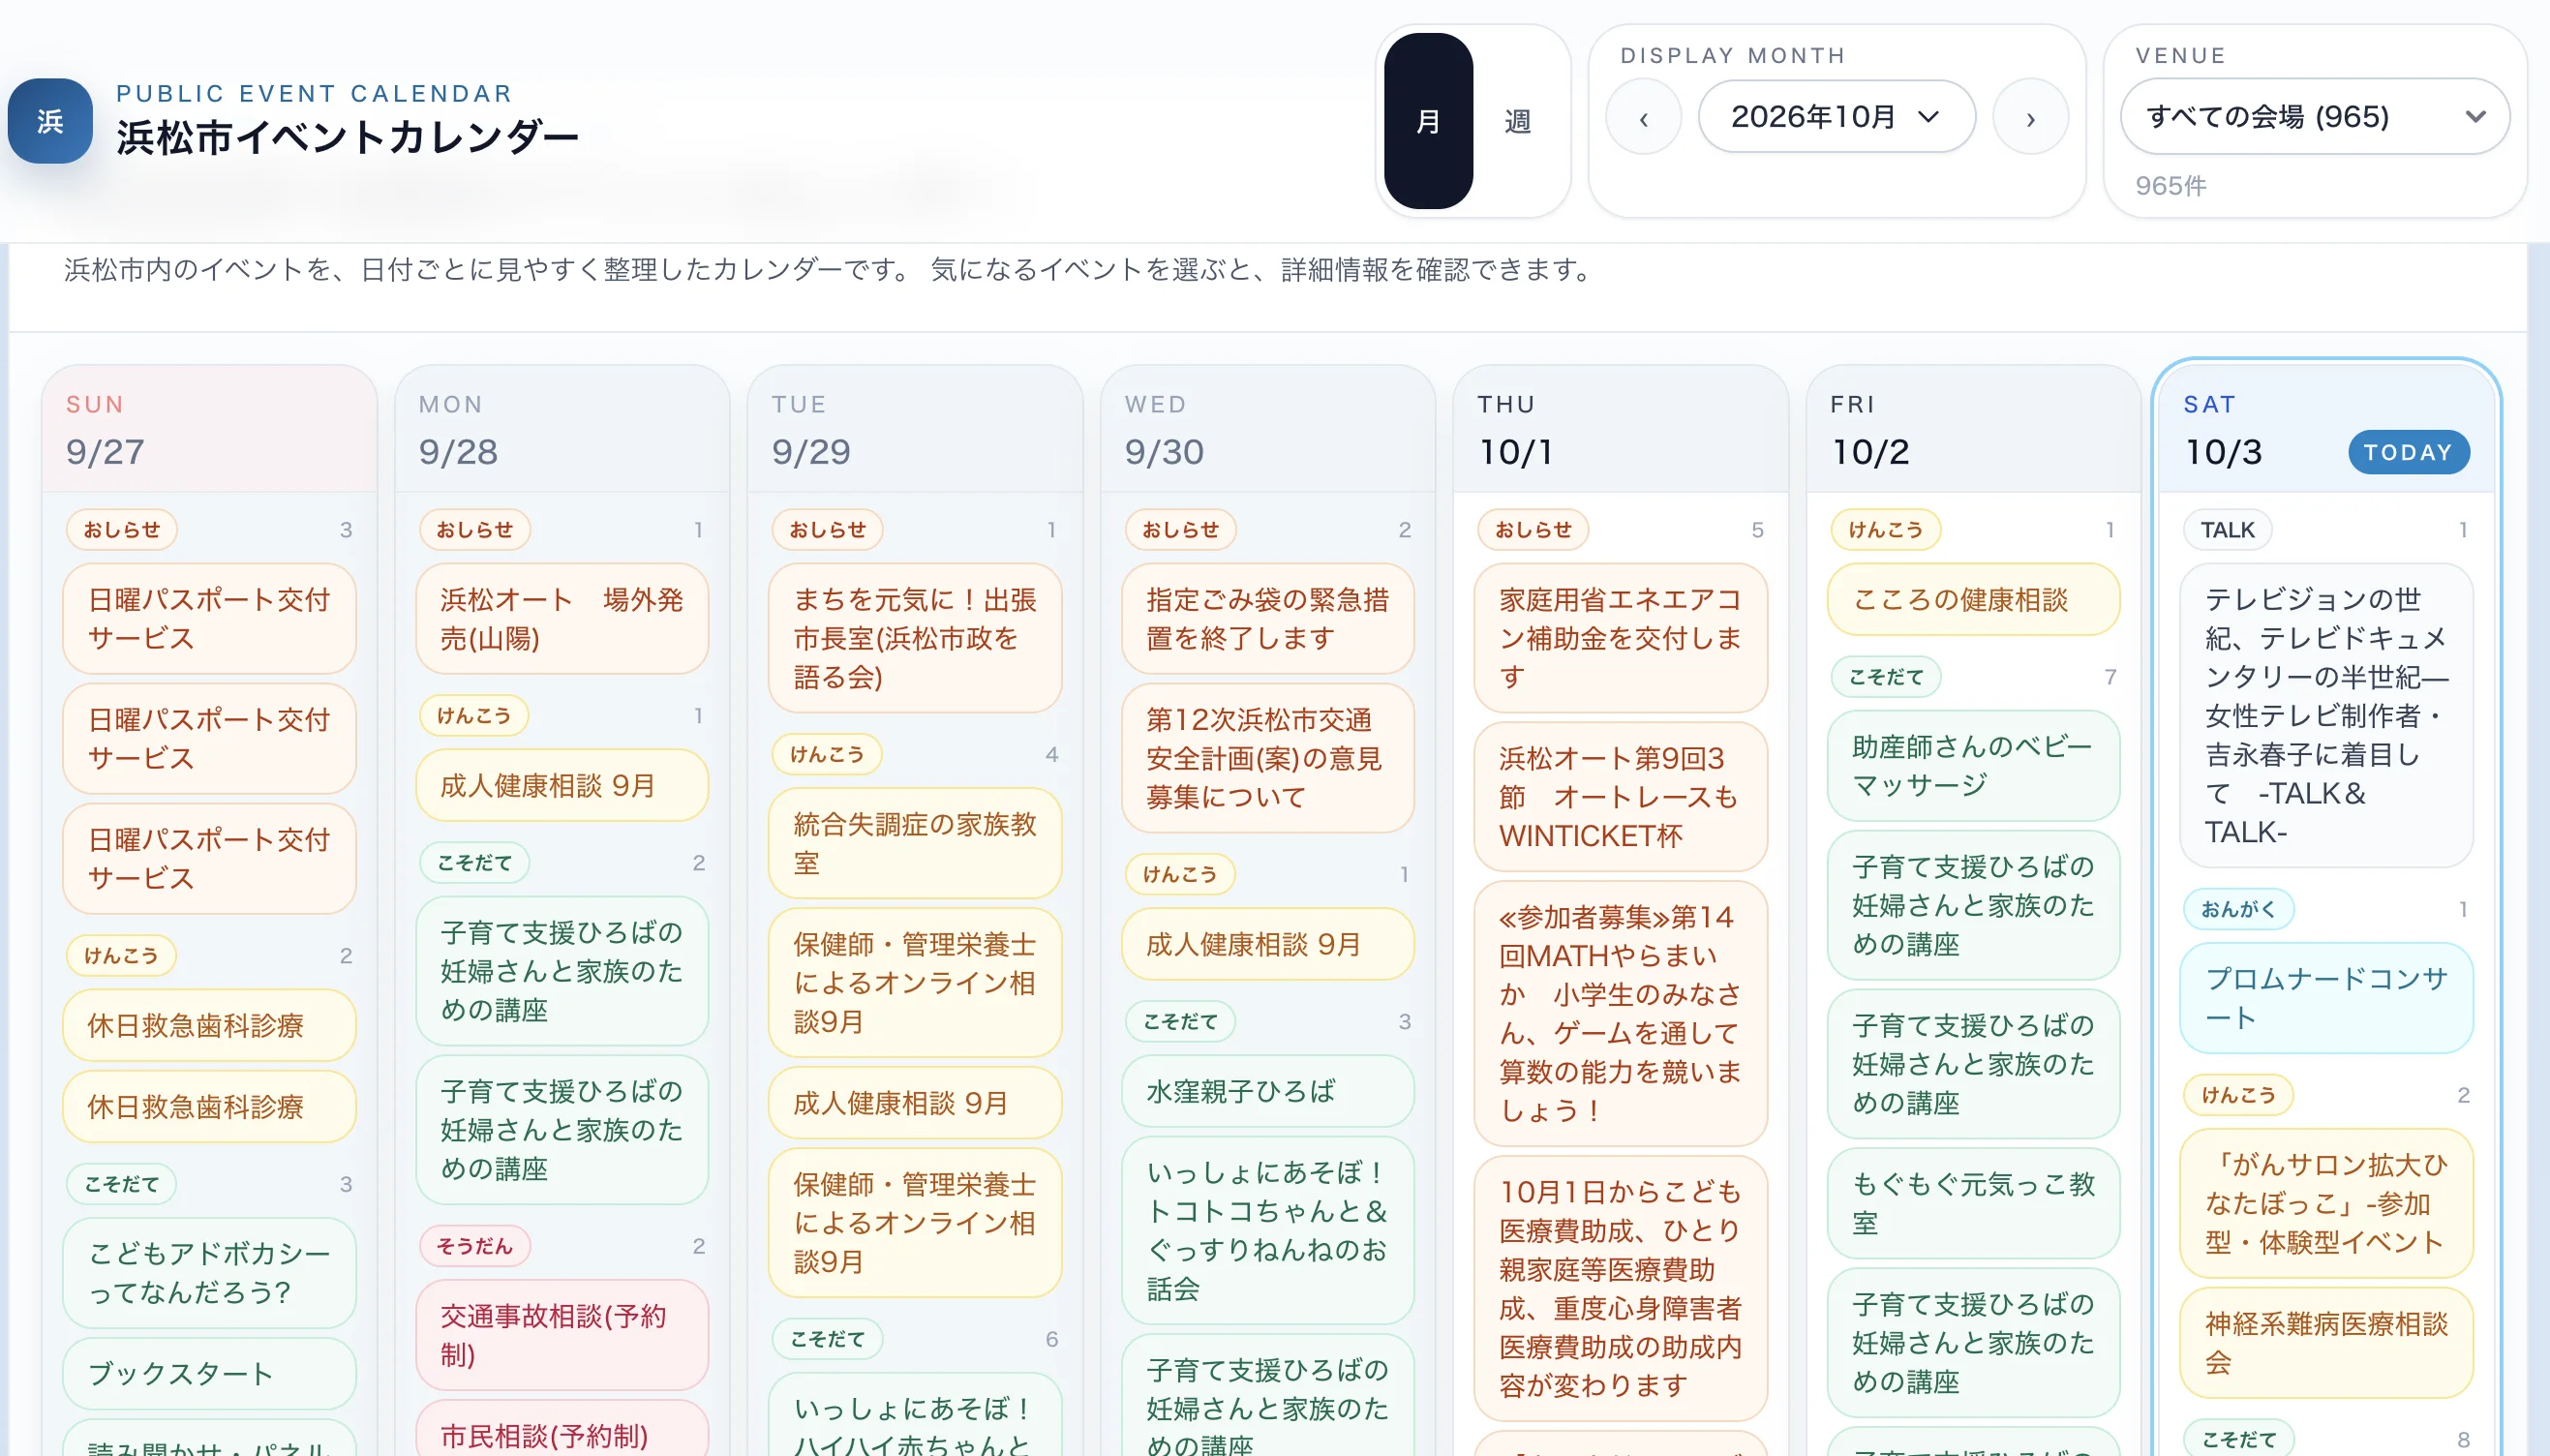Open 水窪親子ひろば event card

[x=1267, y=1090]
